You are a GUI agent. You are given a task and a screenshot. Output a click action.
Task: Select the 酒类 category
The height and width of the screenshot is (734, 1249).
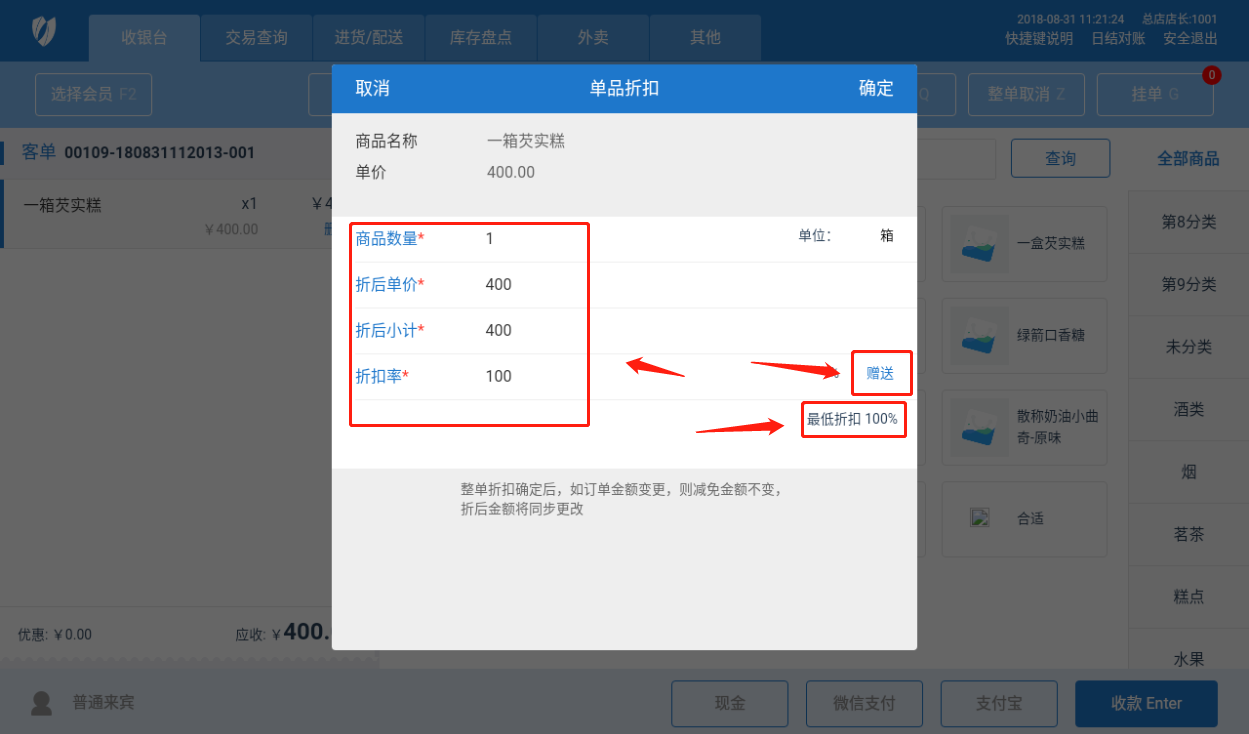tap(1188, 409)
